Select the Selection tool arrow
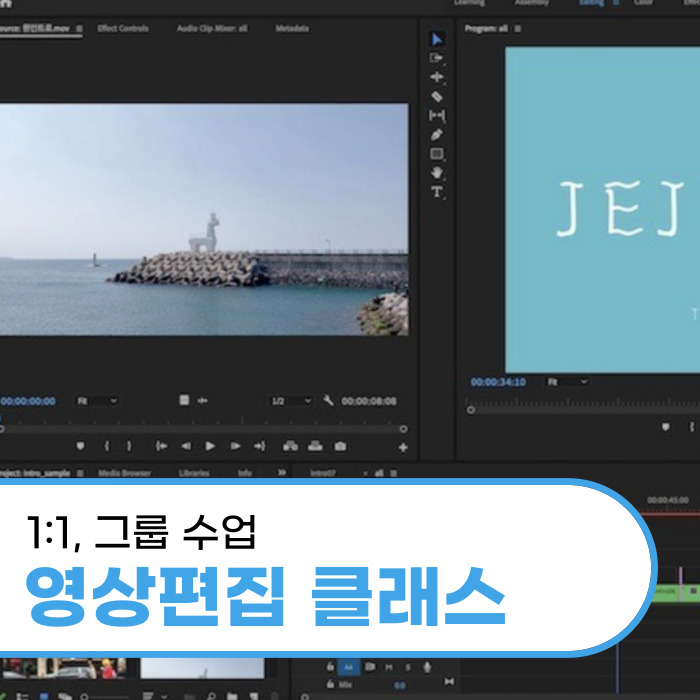Image resolution: width=700 pixels, height=700 pixels. (437, 39)
